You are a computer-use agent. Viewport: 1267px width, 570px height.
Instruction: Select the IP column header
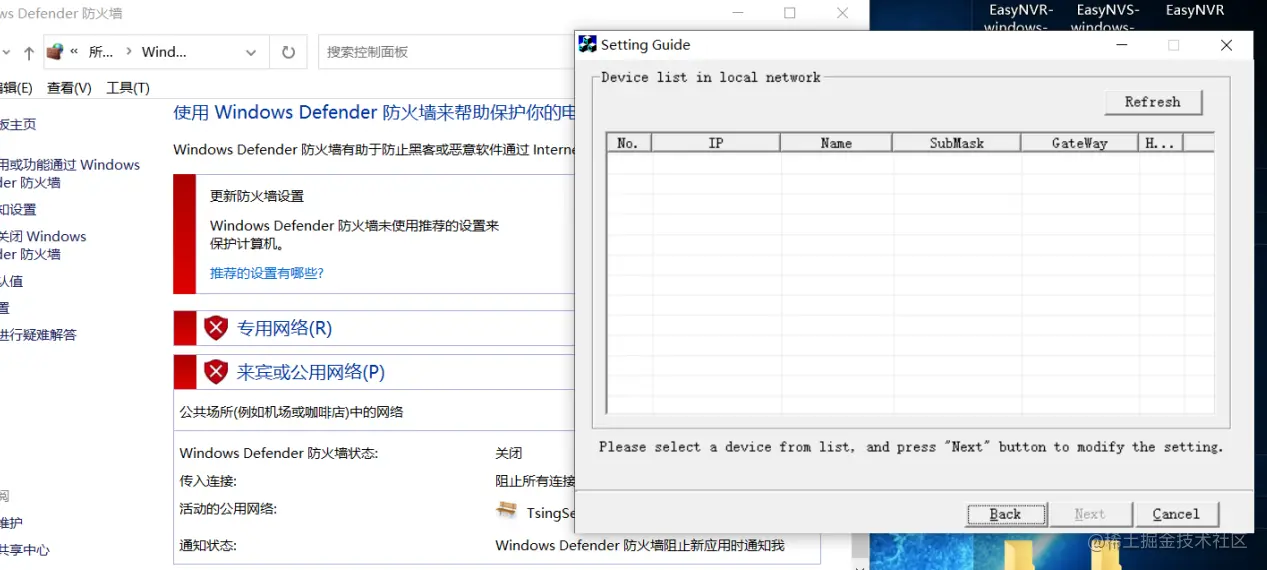tap(716, 143)
